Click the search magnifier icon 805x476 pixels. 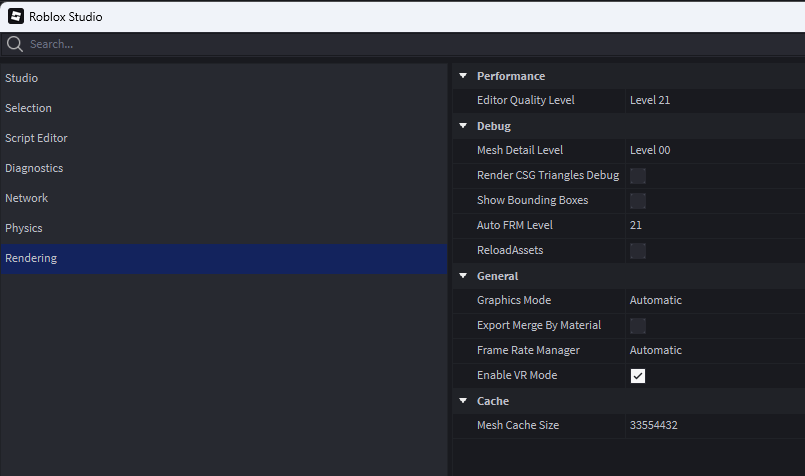point(15,44)
